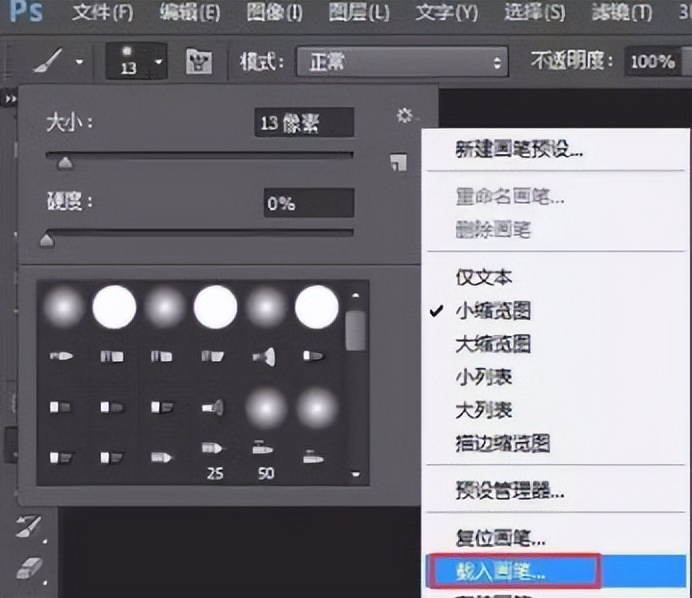Select the History Brush tool in toolbox
The width and height of the screenshot is (692, 598).
pos(29,527)
